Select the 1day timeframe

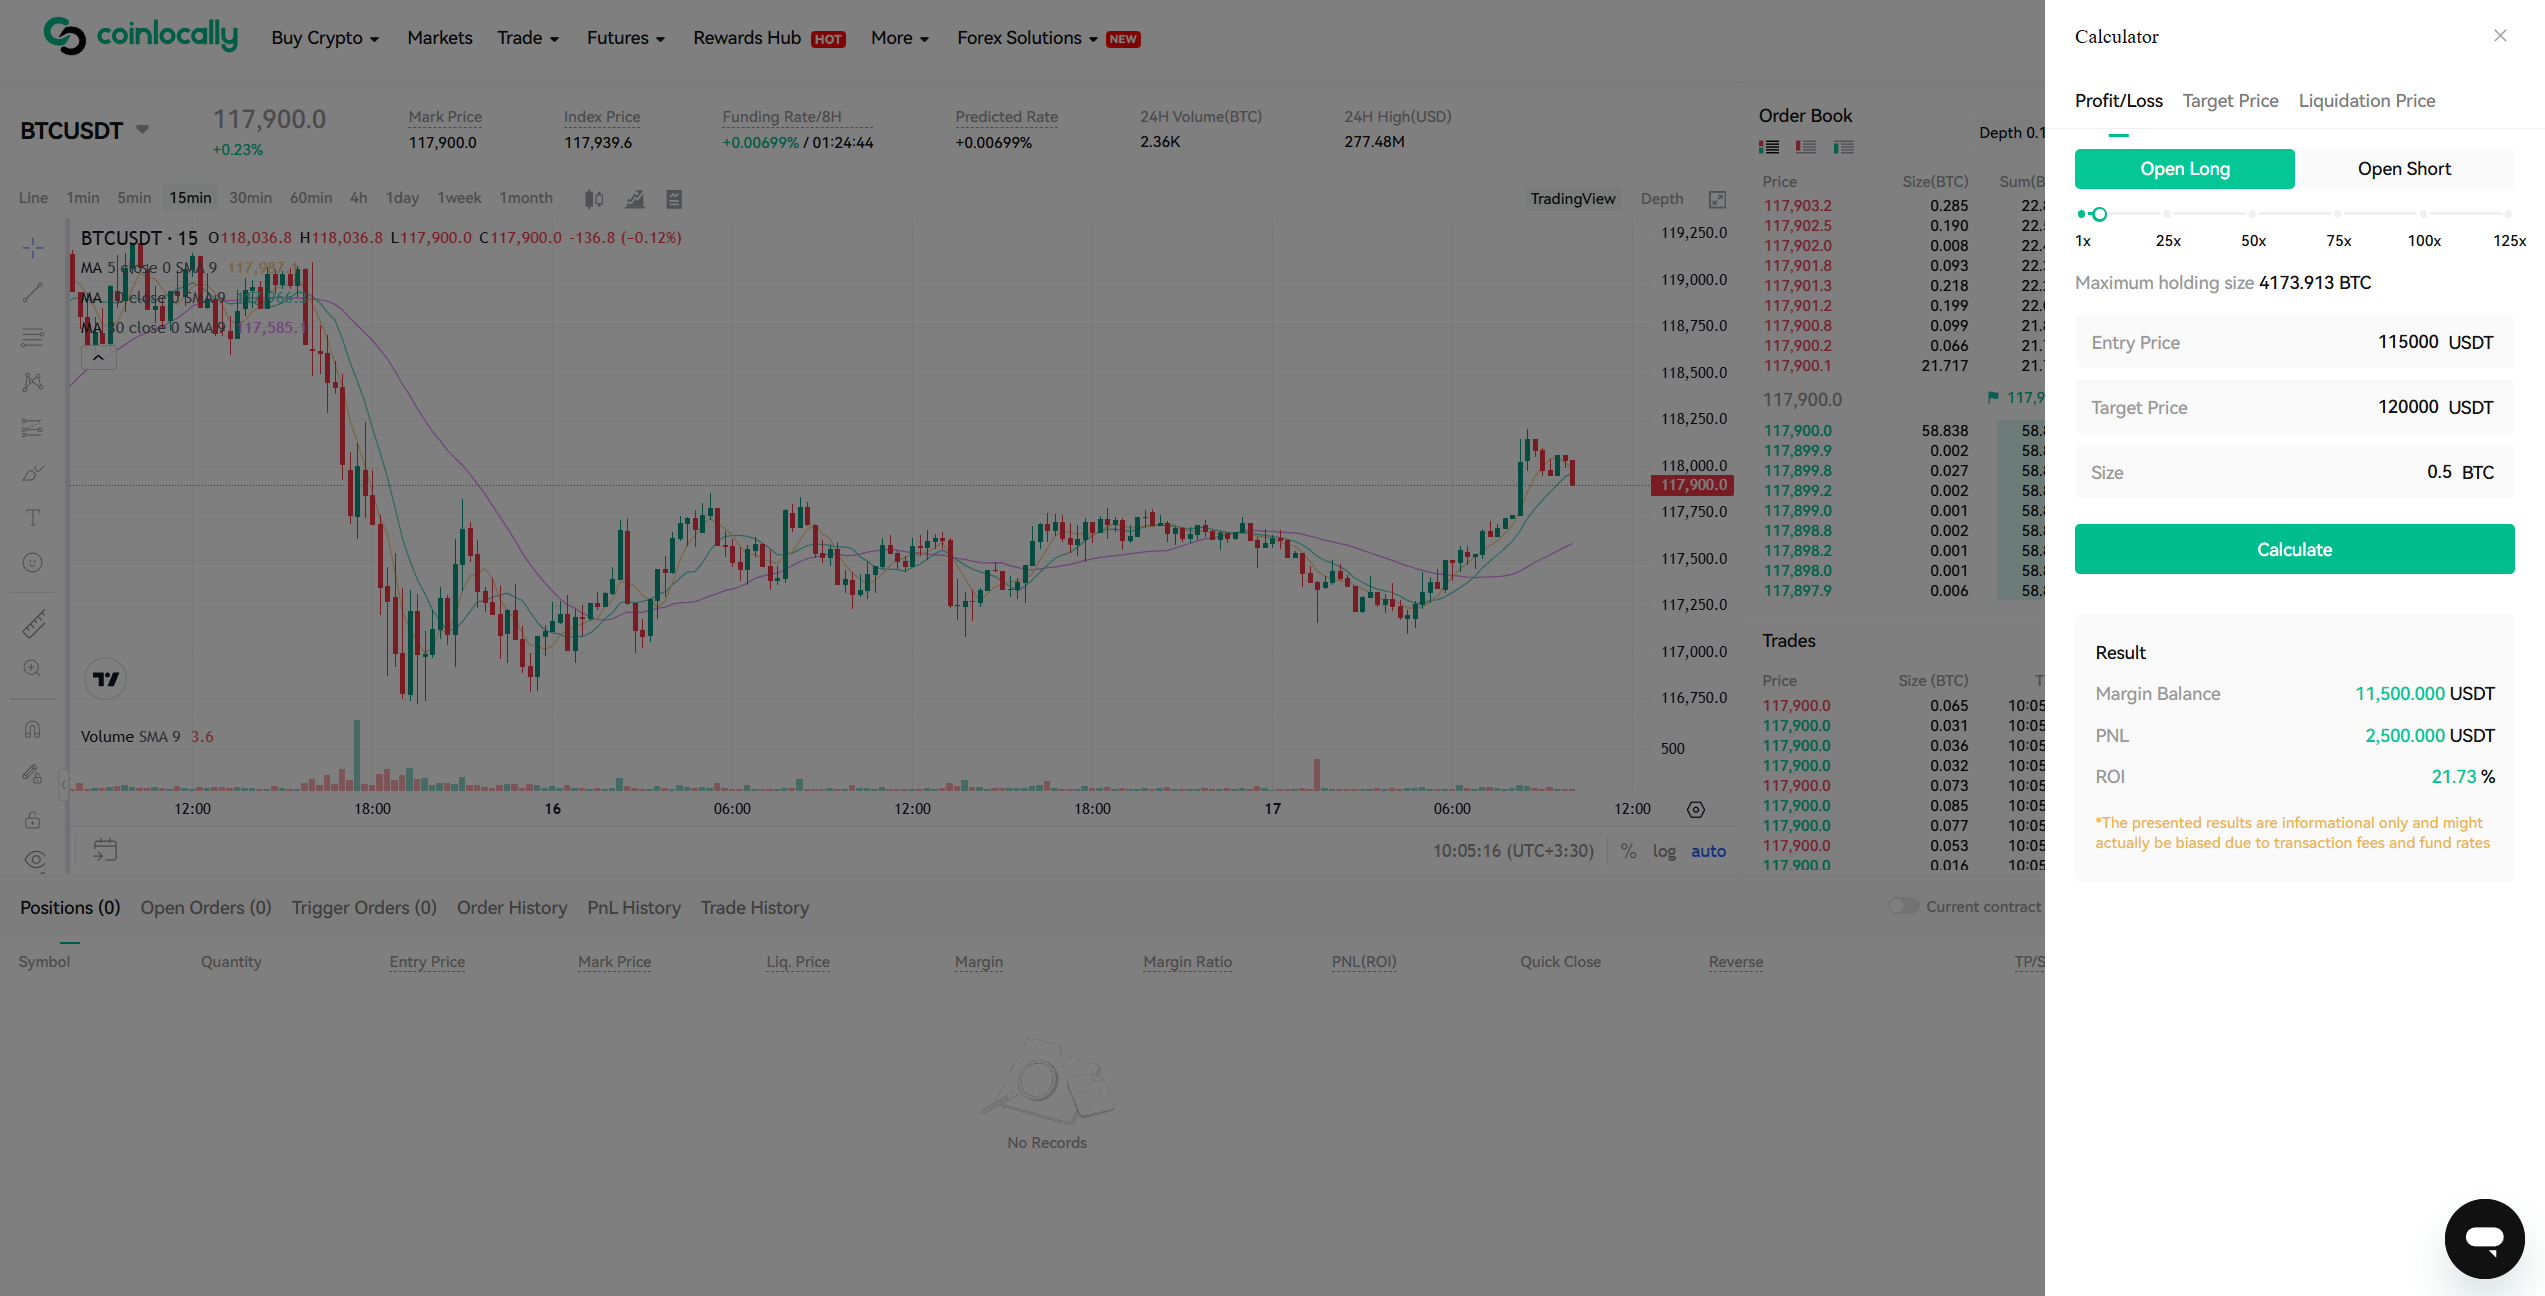(402, 198)
